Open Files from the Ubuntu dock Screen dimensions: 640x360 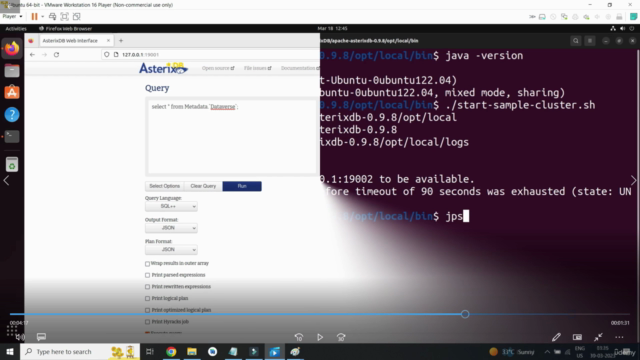point(12,71)
